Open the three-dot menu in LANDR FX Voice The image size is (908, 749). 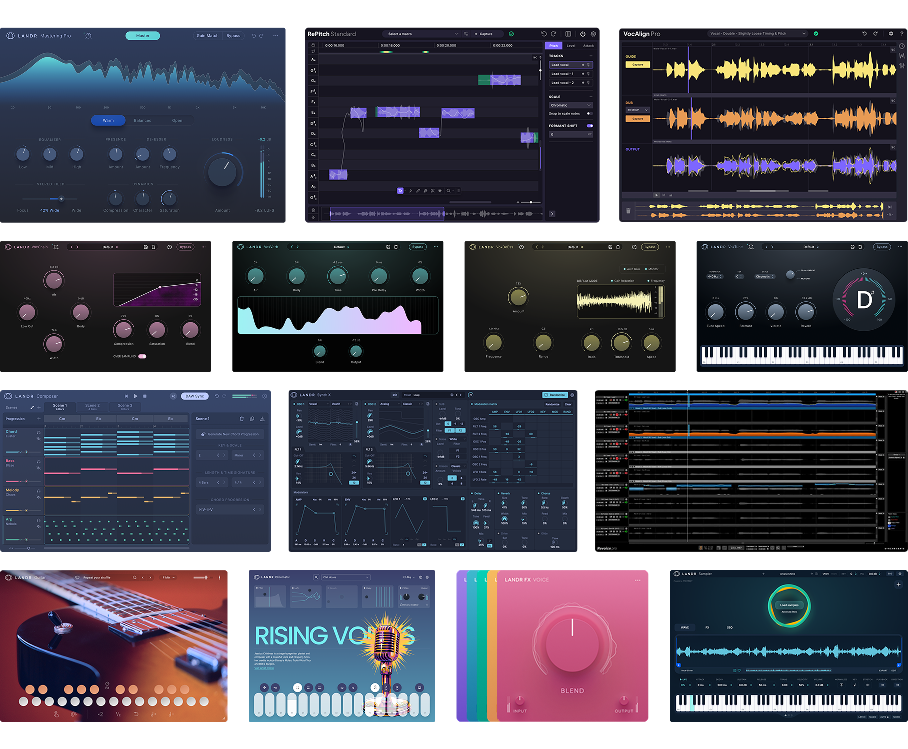click(x=638, y=580)
